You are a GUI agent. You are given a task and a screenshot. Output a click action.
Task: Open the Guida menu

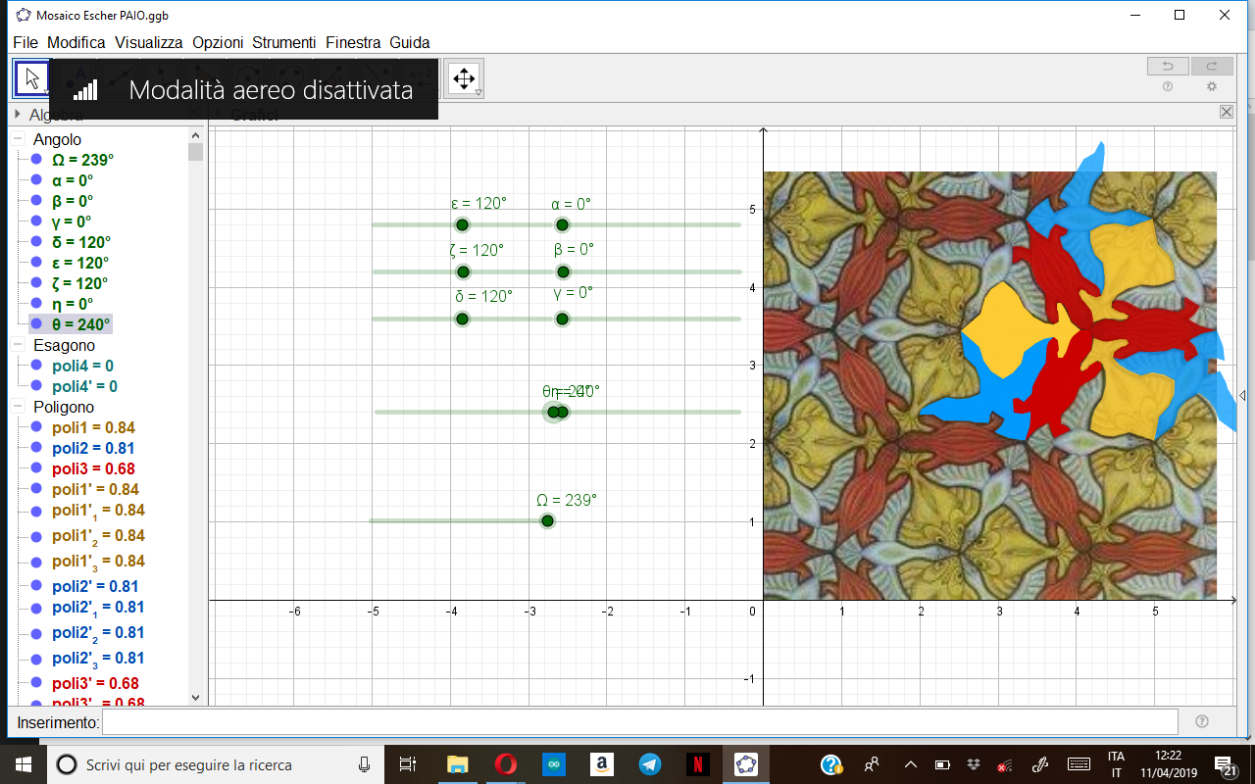(410, 42)
